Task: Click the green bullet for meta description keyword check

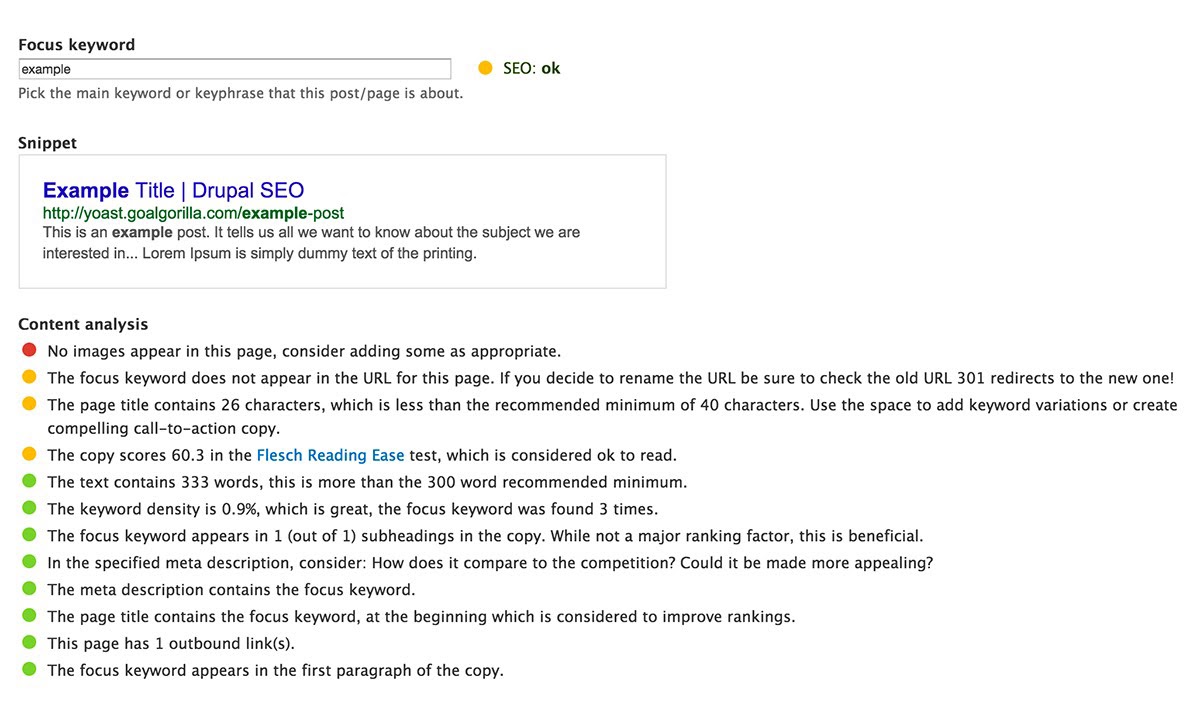Action: pos(30,589)
